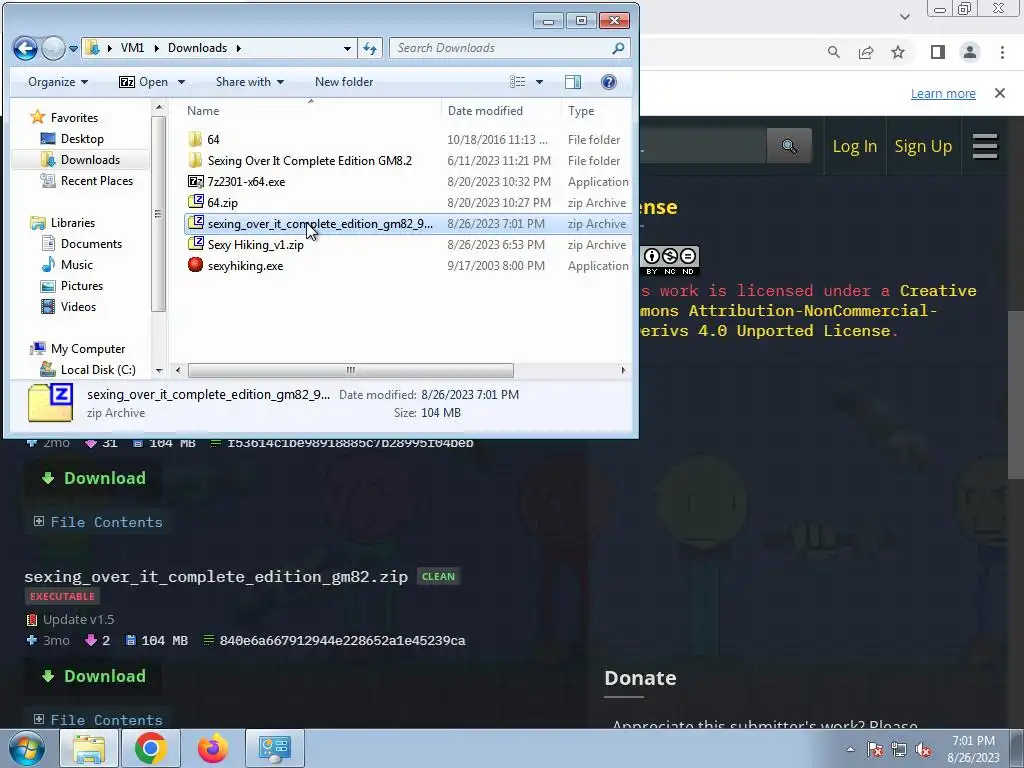The width and height of the screenshot is (1024, 768).
Task: Click the file list scroll right arrow
Action: pos(622,370)
